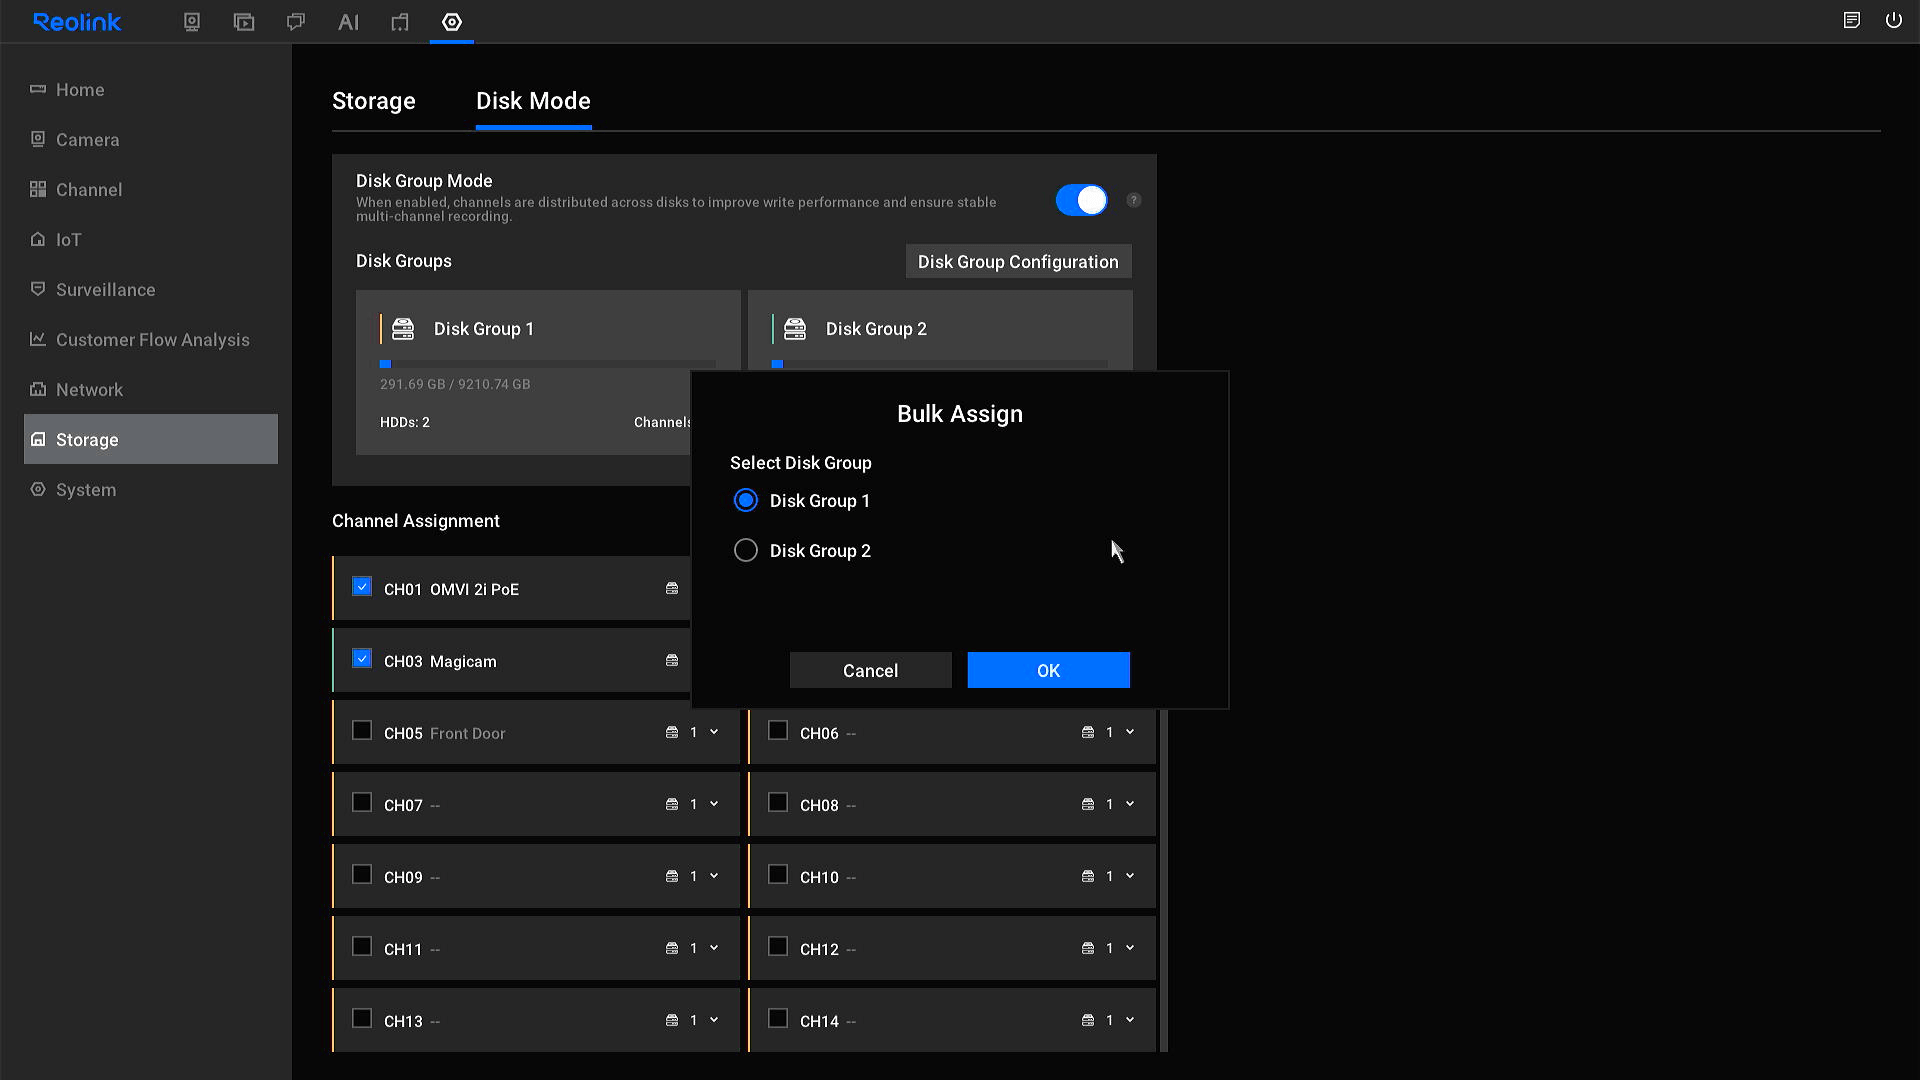The height and width of the screenshot is (1080, 1920).
Task: Click the disk icon in CH05 row
Action: coord(672,733)
